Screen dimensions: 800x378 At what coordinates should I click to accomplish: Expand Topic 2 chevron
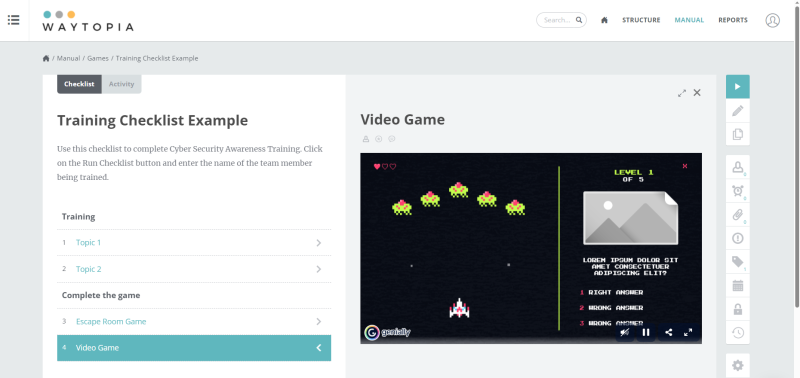click(318, 269)
